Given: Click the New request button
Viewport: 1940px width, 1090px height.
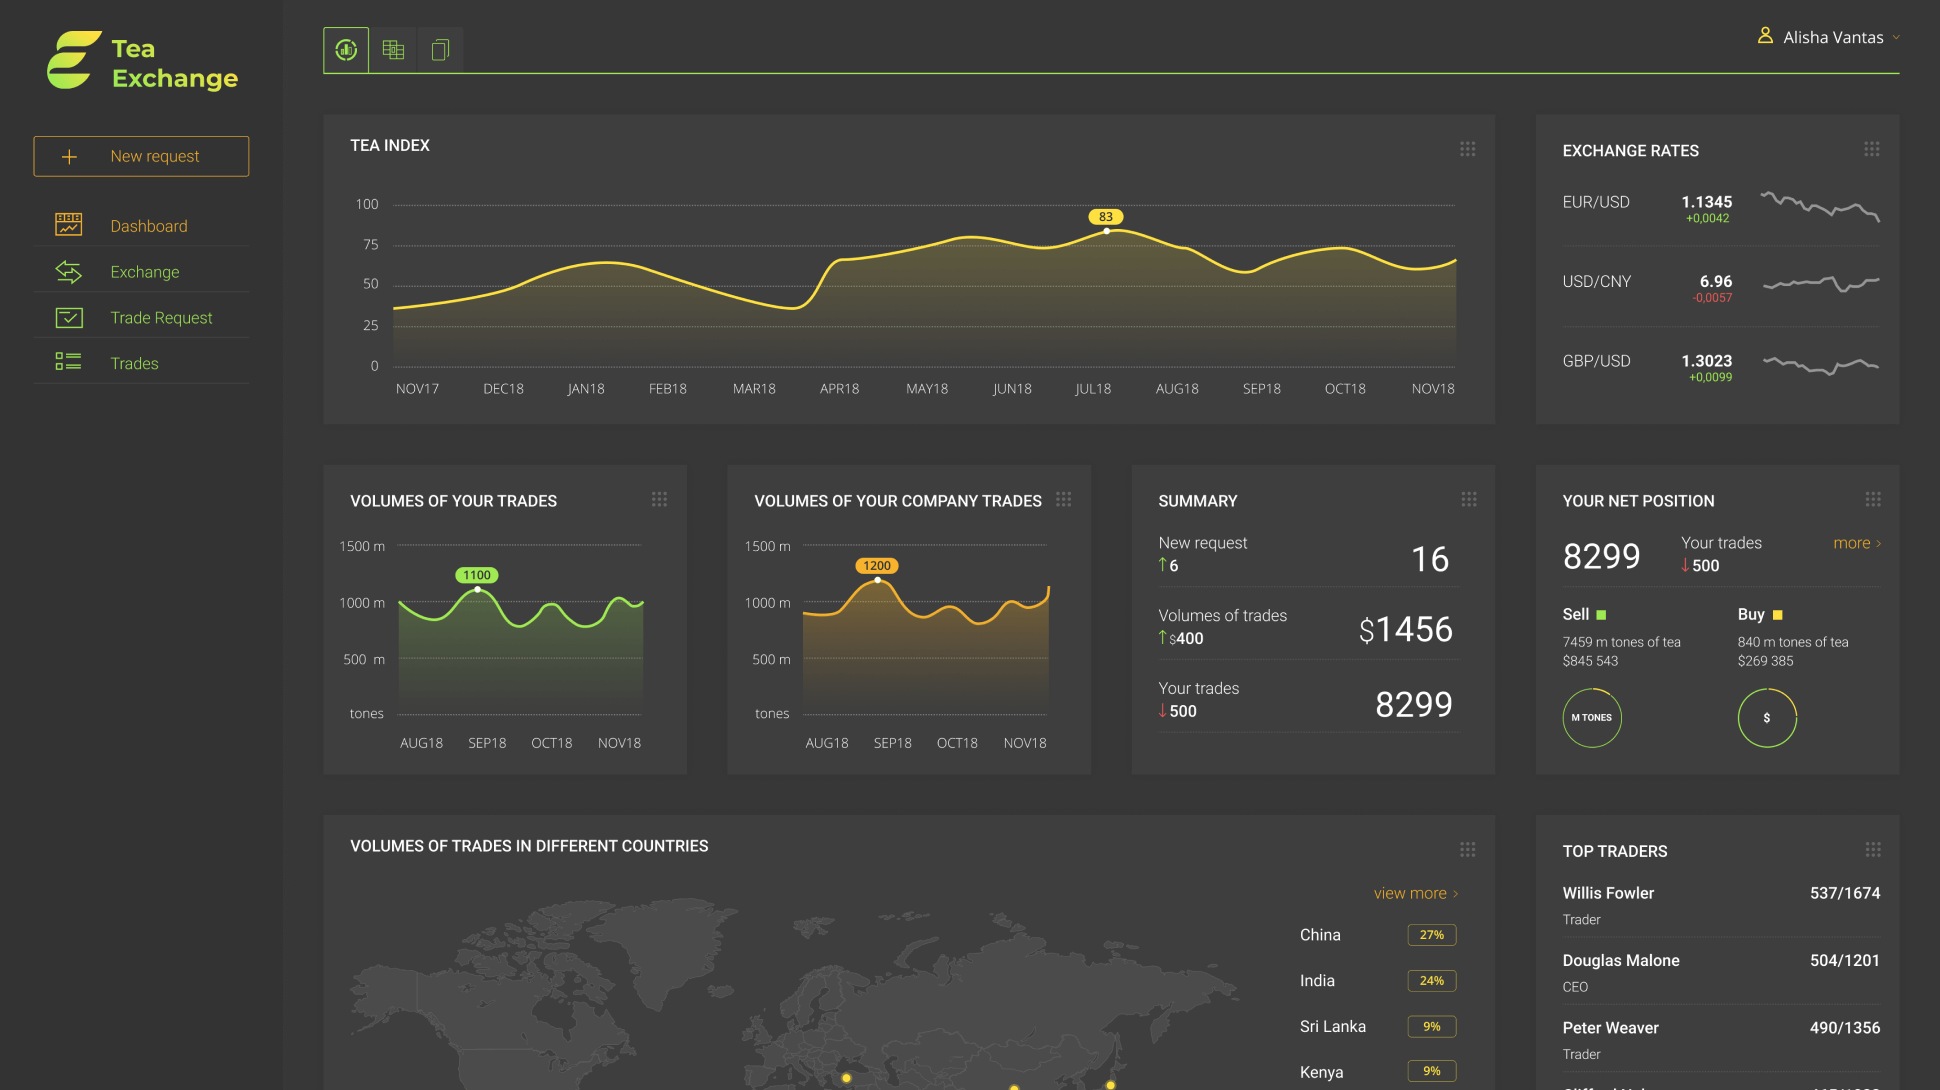Looking at the screenshot, I should (141, 156).
